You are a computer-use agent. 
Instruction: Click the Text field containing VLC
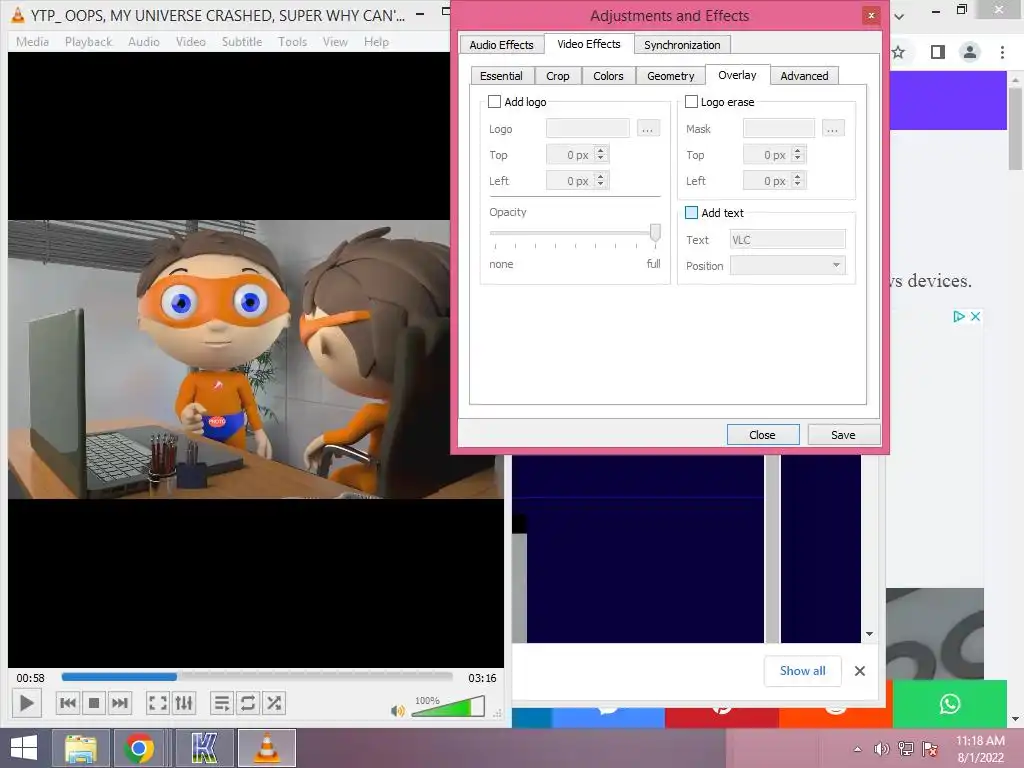[x=788, y=240]
